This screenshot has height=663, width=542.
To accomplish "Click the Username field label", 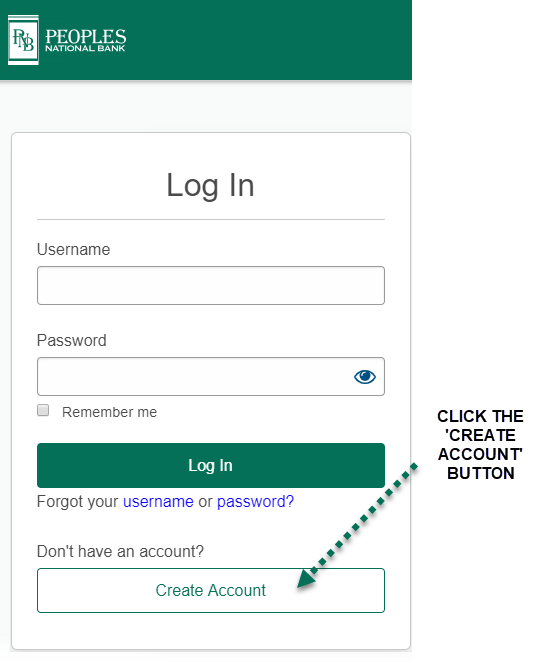I will tap(74, 249).
